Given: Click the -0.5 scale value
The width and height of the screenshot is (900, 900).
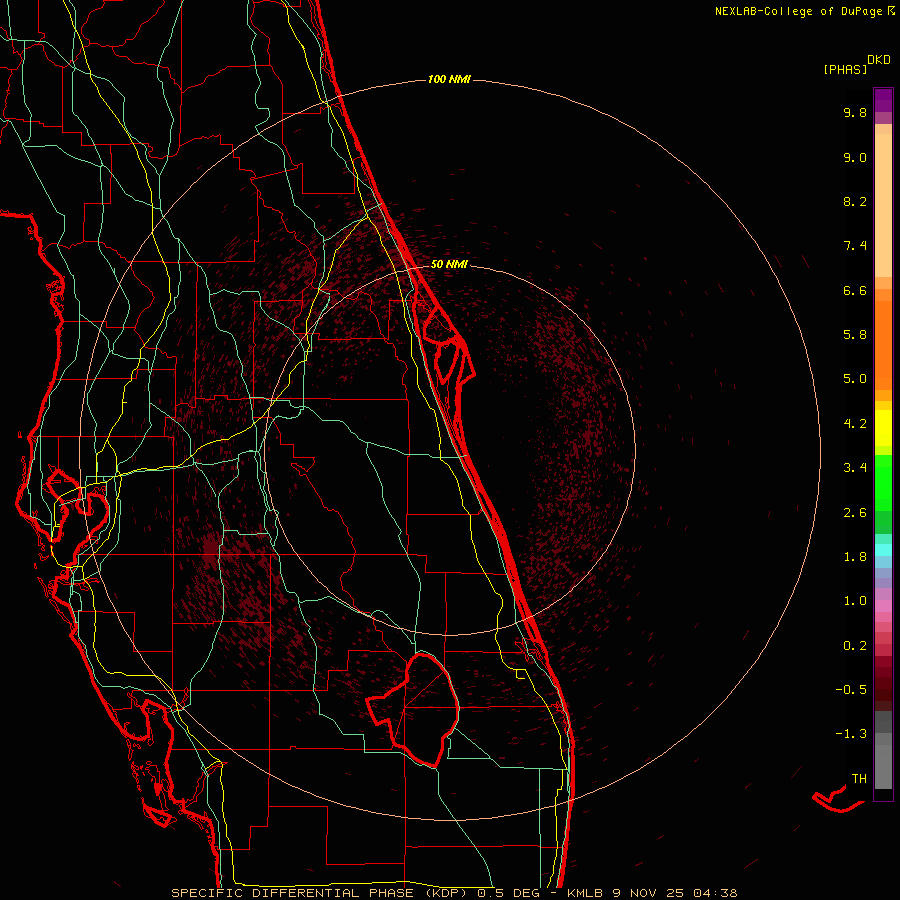Looking at the screenshot, I should click(851, 690).
